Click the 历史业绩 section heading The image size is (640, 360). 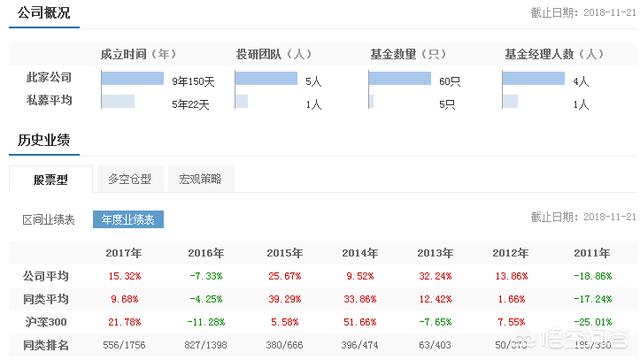point(44,140)
